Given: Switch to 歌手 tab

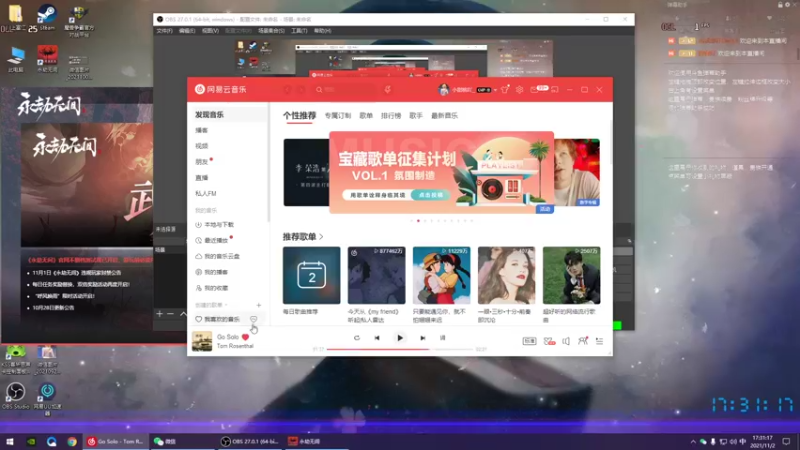Looking at the screenshot, I should click(x=416, y=116).
